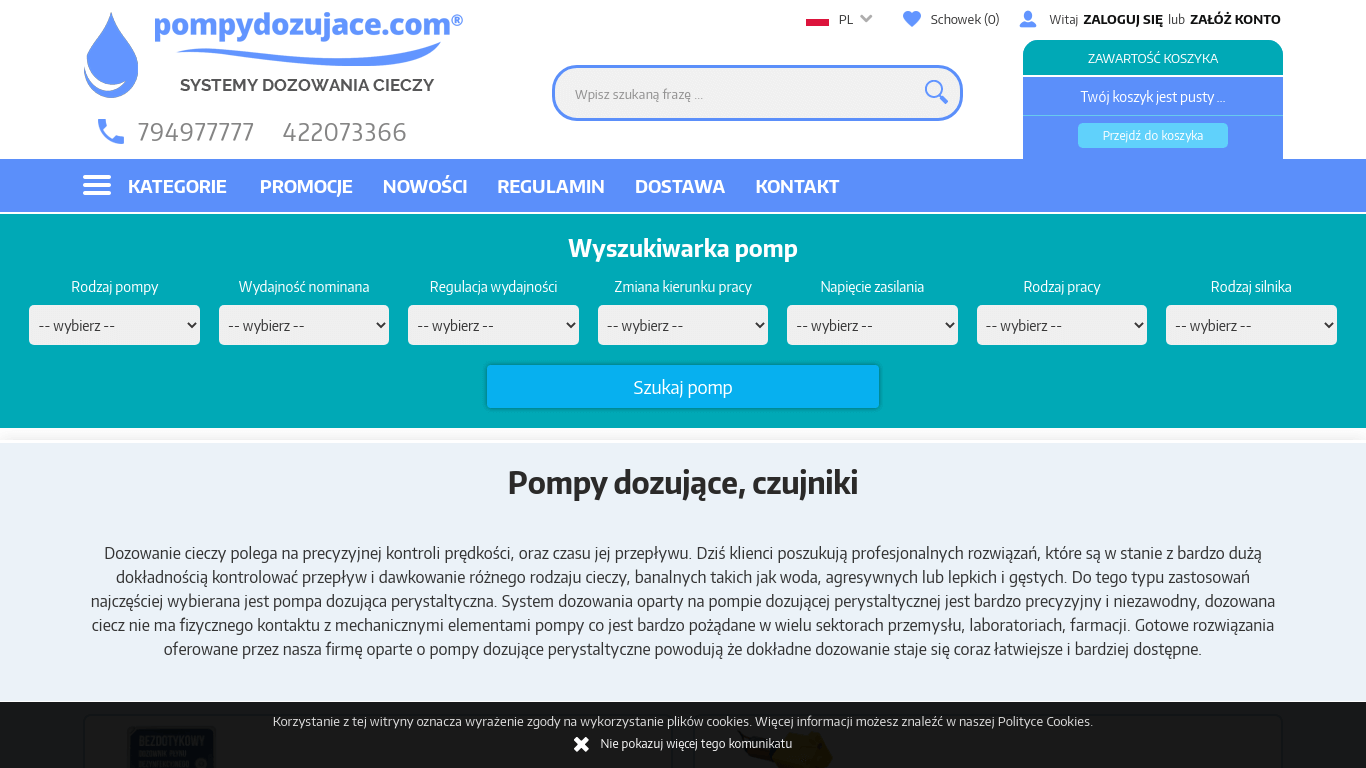This screenshot has height=768, width=1366.
Task: Open the Wydajność nominana dropdown
Action: (x=303, y=324)
